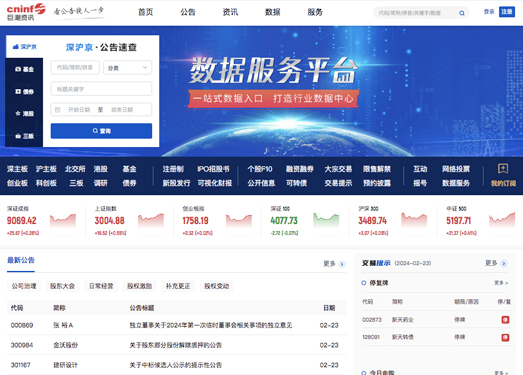Open IPO招股书 link
The image size is (523, 375).
pyautogui.click(x=213, y=169)
